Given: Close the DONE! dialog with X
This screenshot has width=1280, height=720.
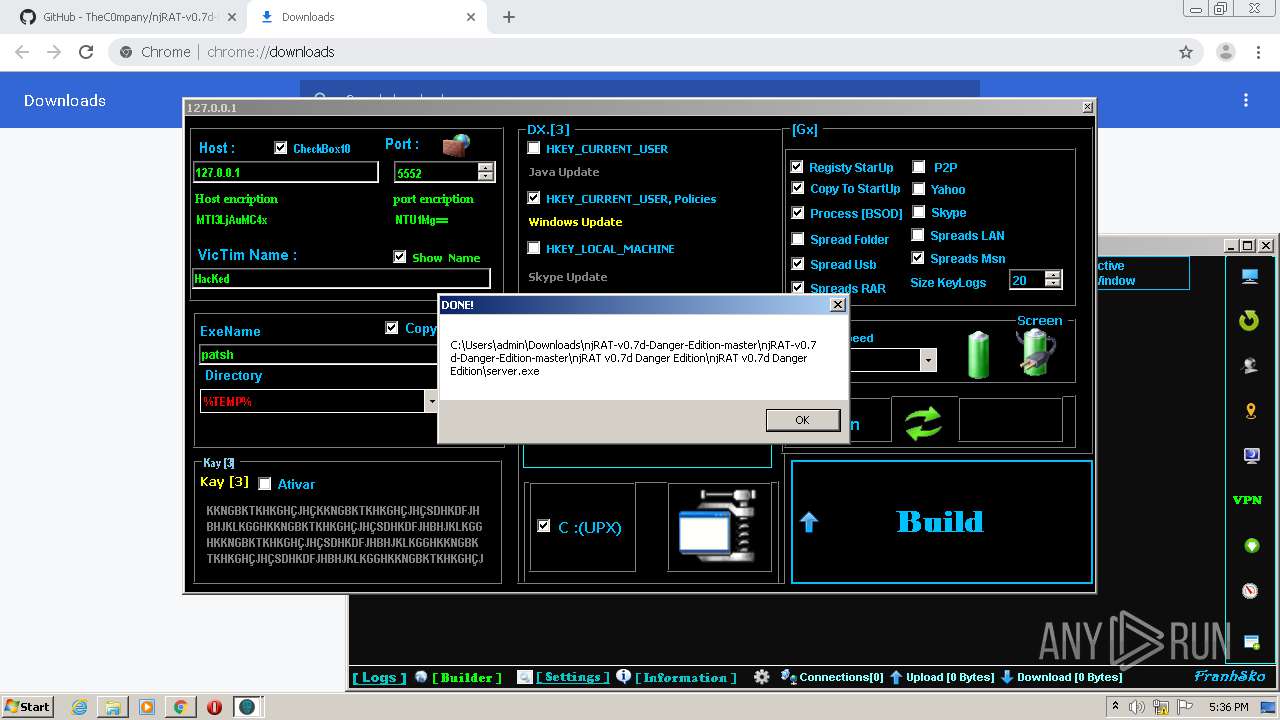Looking at the screenshot, I should 838,304.
